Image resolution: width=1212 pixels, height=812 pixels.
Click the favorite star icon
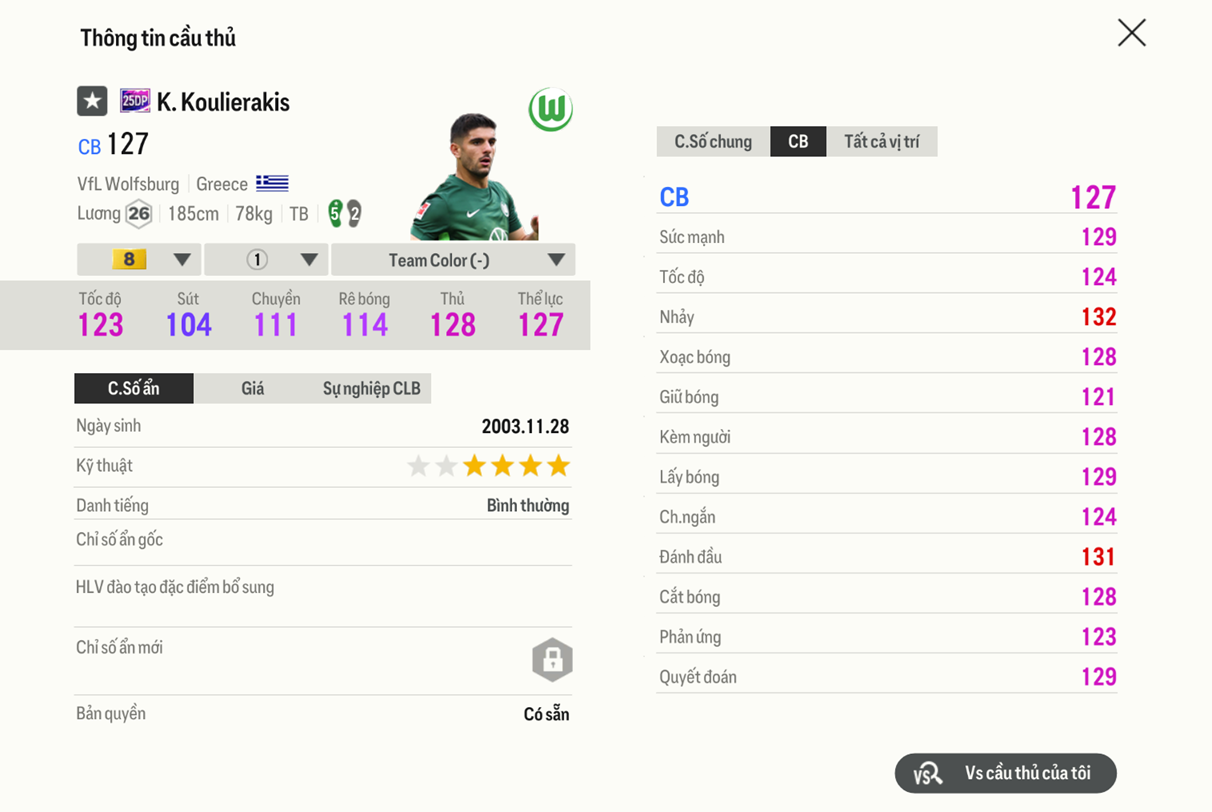[92, 101]
